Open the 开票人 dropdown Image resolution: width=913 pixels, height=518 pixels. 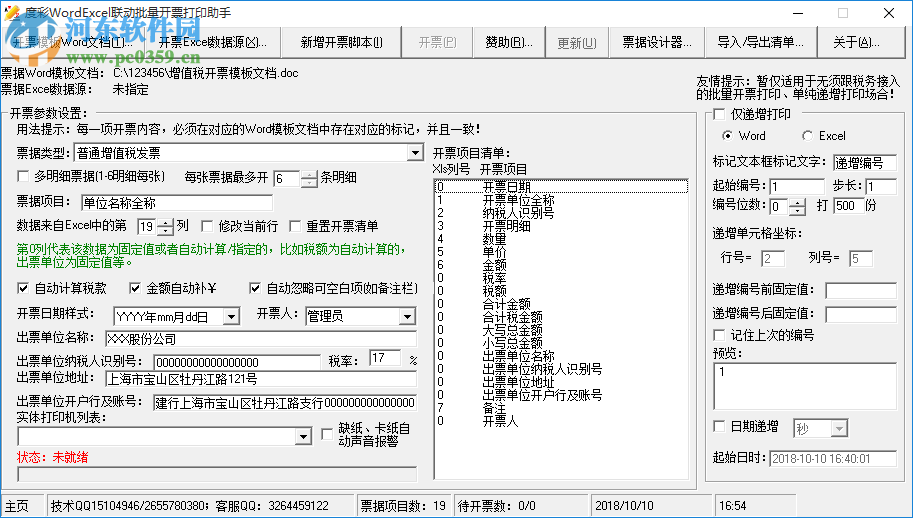click(408, 317)
